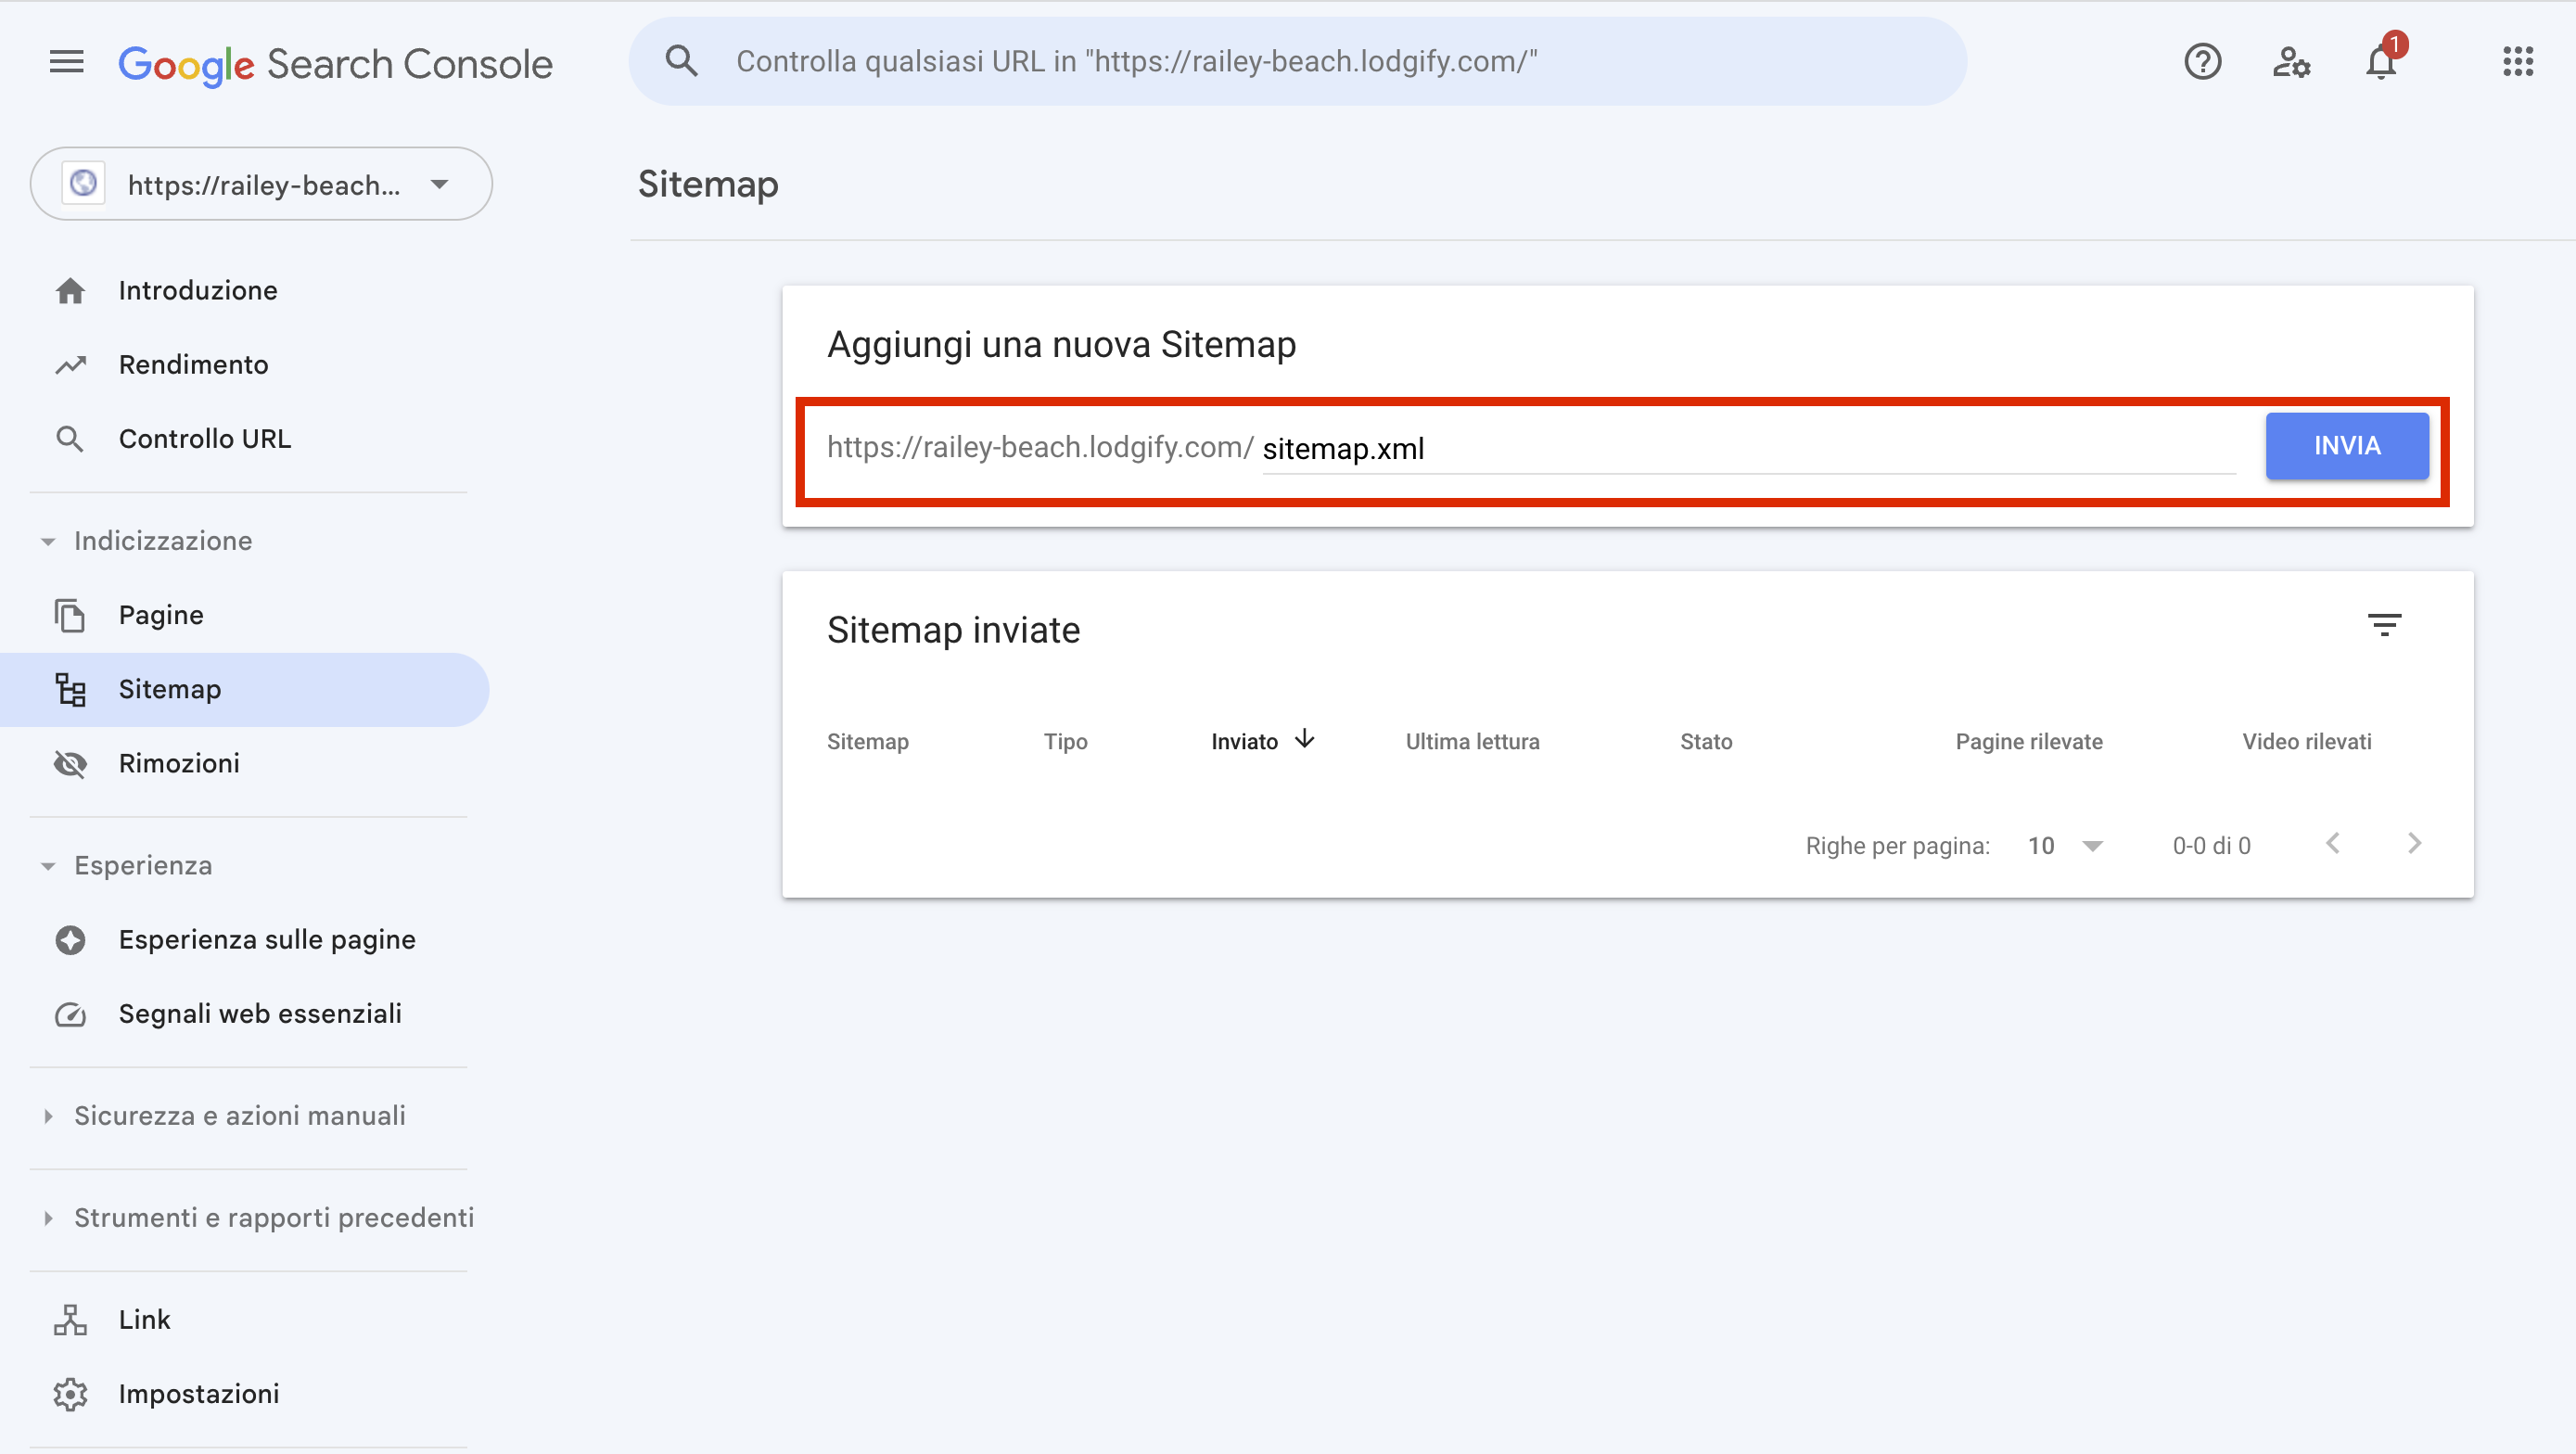2576x1454 pixels.
Task: Click the property globe icon
Action: [83, 184]
